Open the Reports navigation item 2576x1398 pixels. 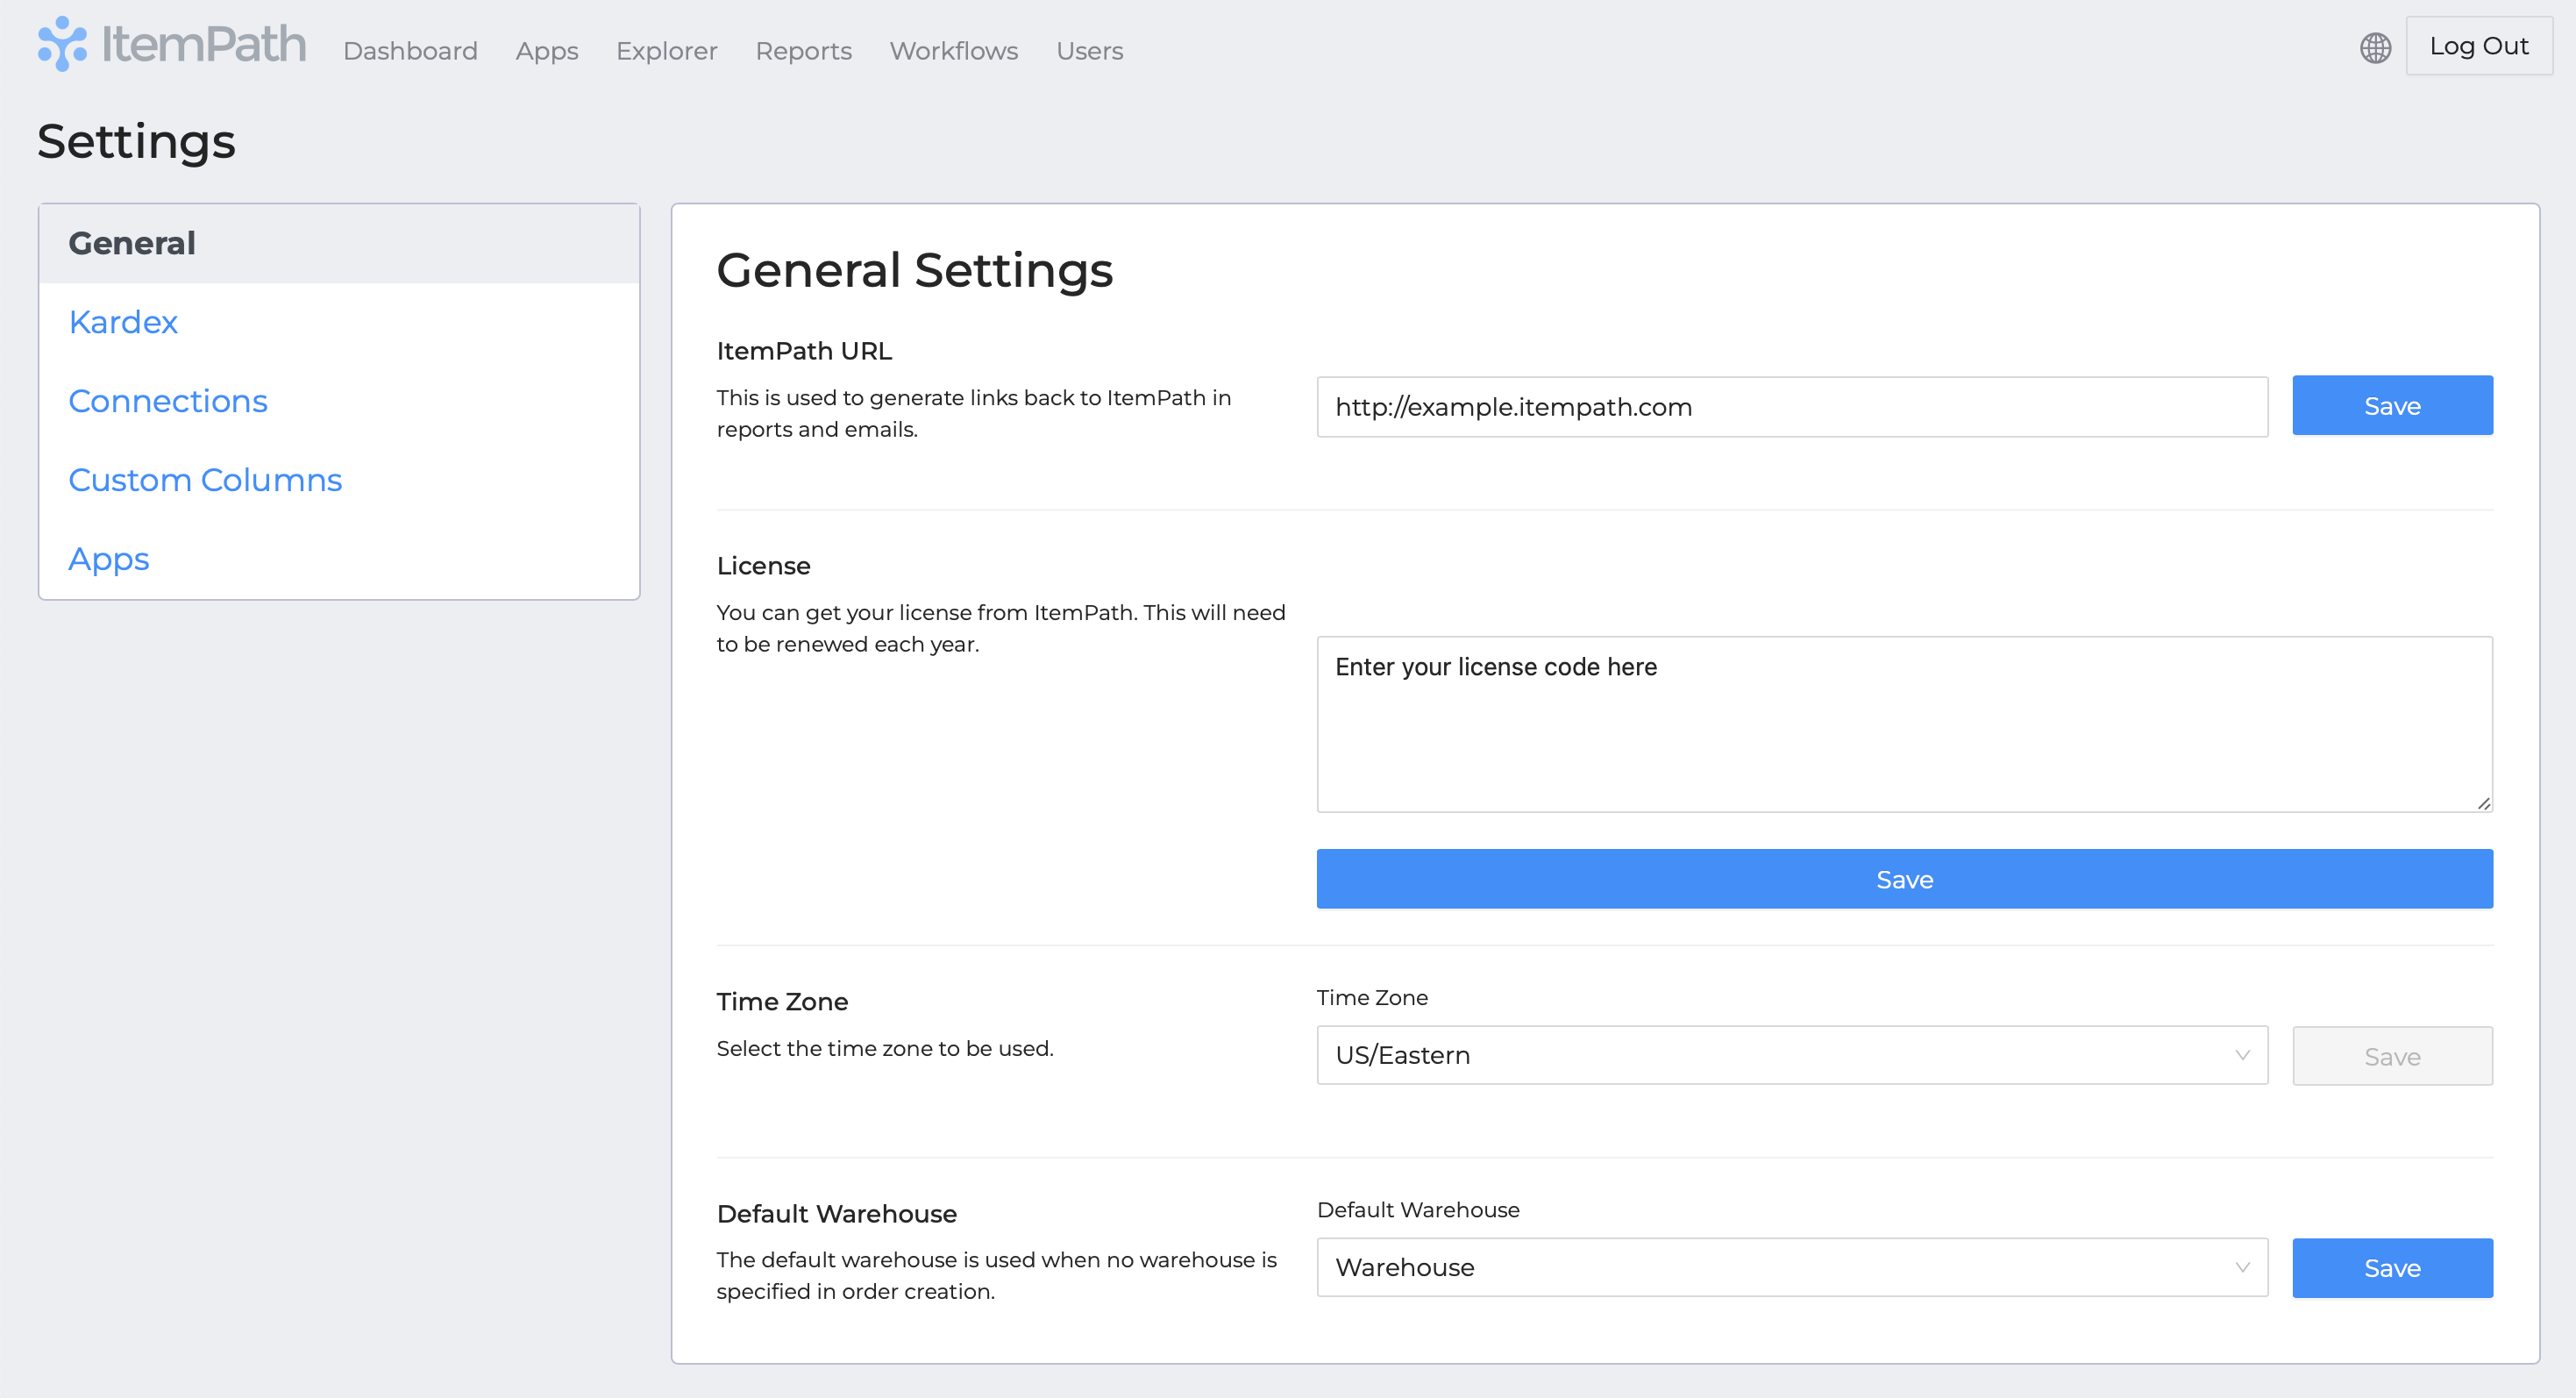click(x=804, y=50)
